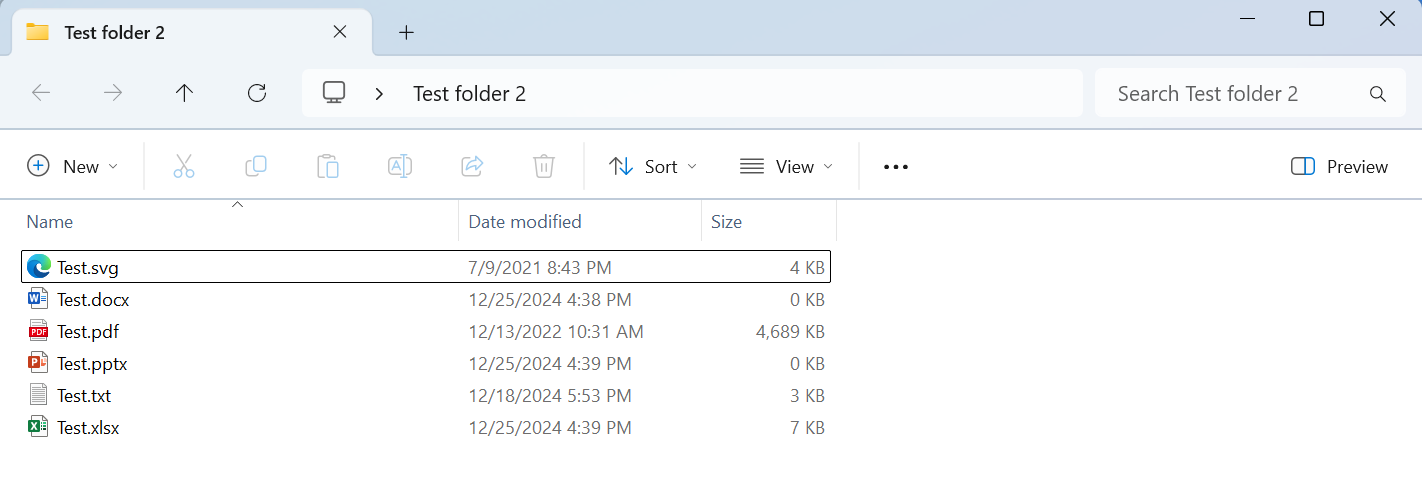
Task: Sort files by Date modified column
Action: (x=525, y=222)
